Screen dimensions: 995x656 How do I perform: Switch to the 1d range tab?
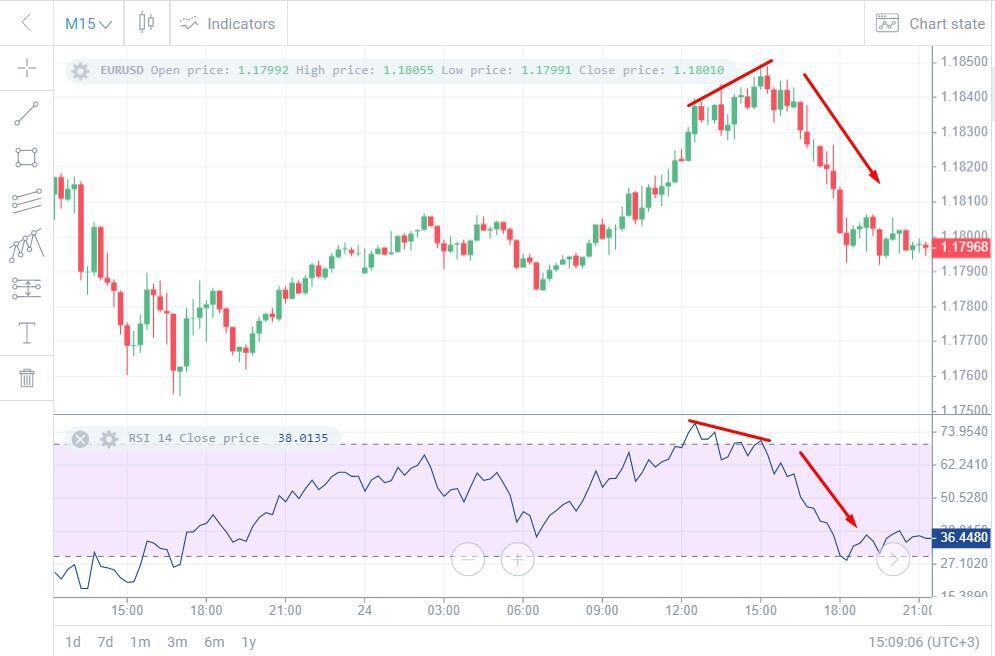(73, 641)
